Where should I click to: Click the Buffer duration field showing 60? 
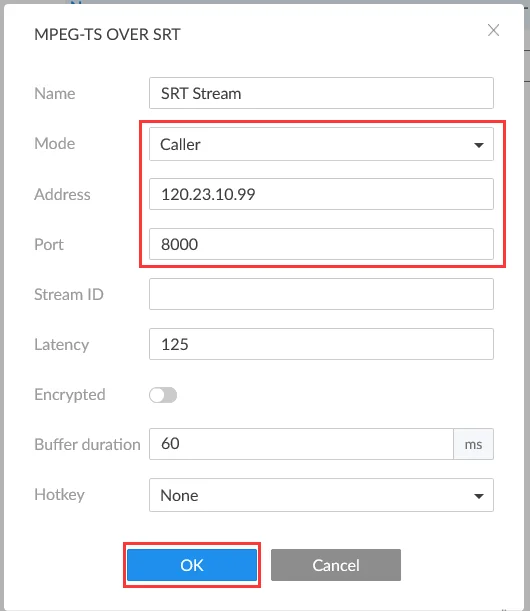point(301,444)
